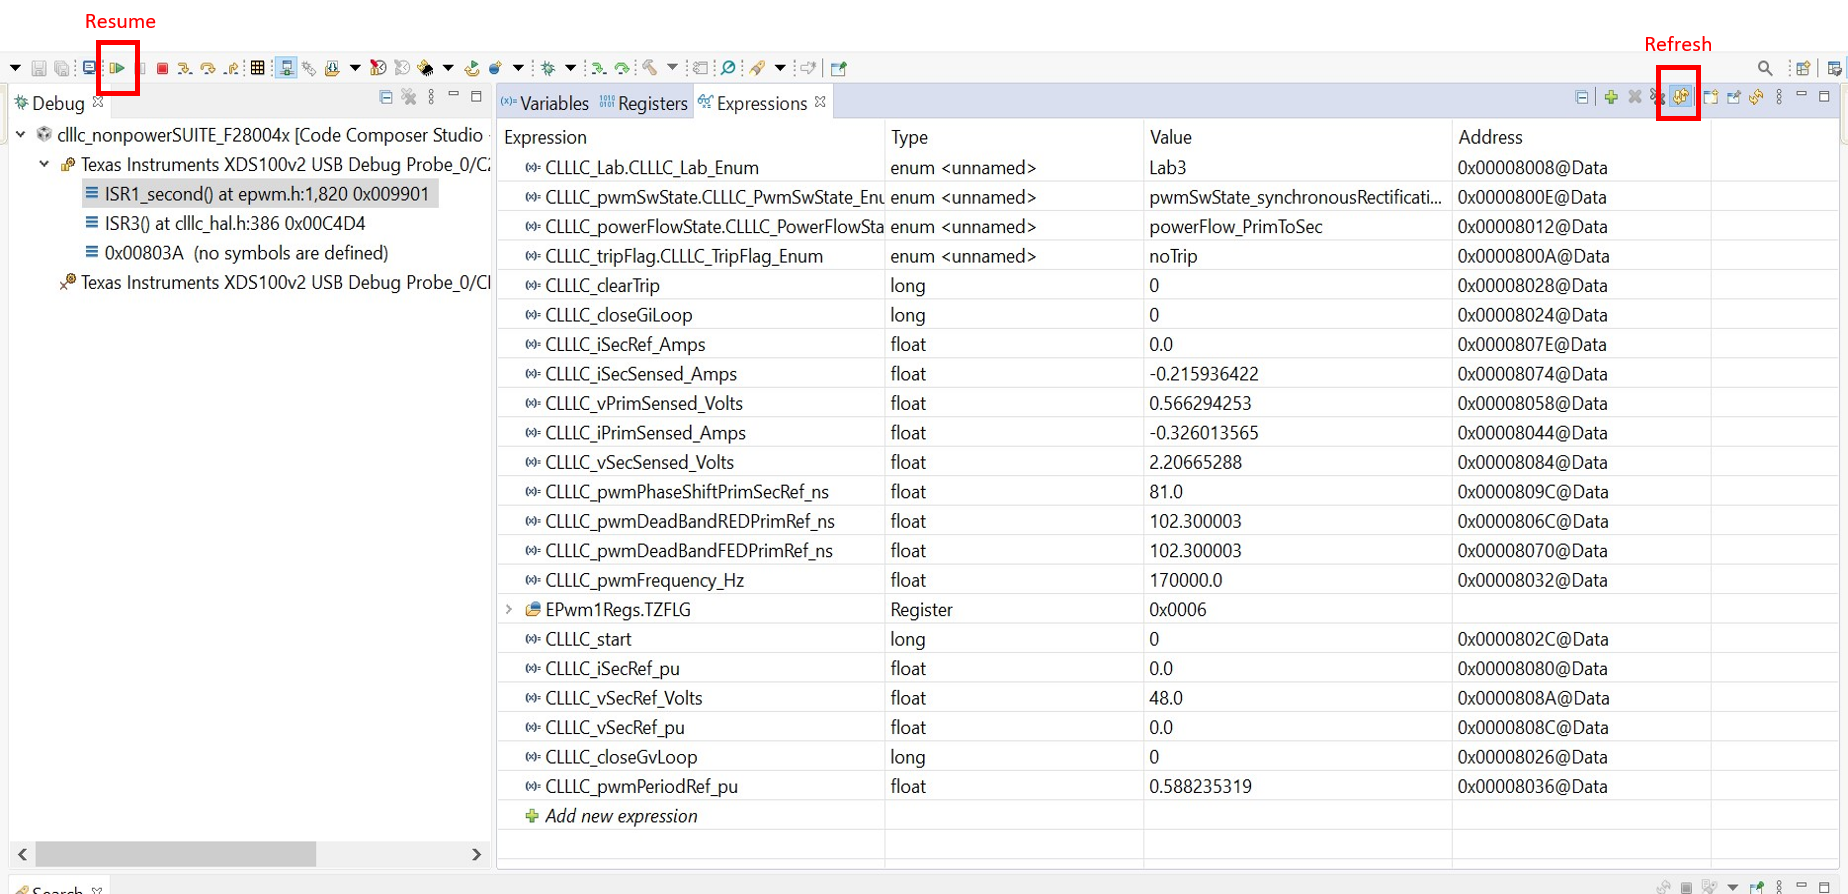Viewport: 1848px width, 894px height.
Task: Click the green bug Debug icon
Action: pyautogui.click(x=548, y=68)
